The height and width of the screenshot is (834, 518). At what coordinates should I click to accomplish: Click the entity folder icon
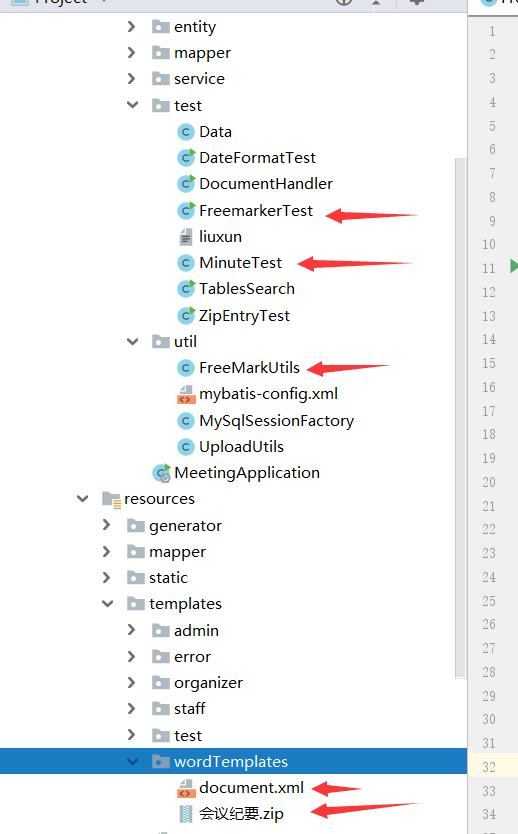pos(161,27)
